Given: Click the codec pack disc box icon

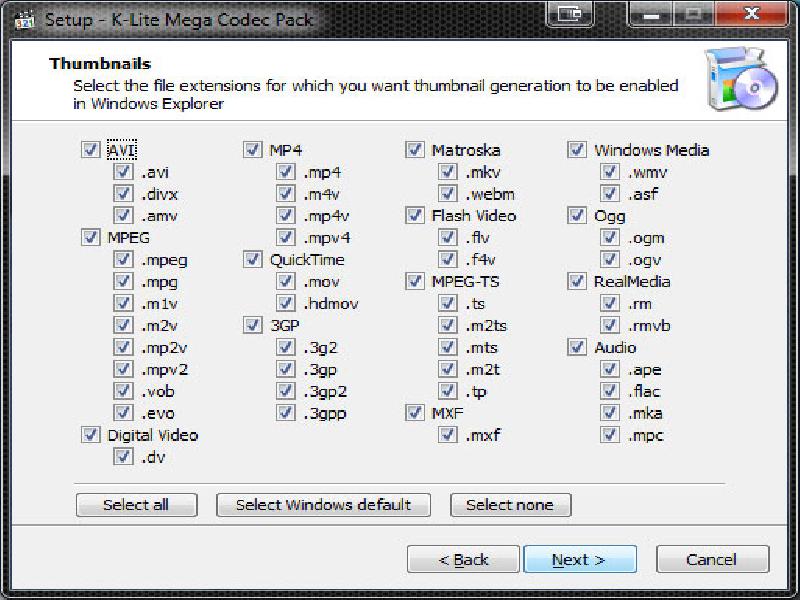Looking at the screenshot, I should [x=741, y=79].
